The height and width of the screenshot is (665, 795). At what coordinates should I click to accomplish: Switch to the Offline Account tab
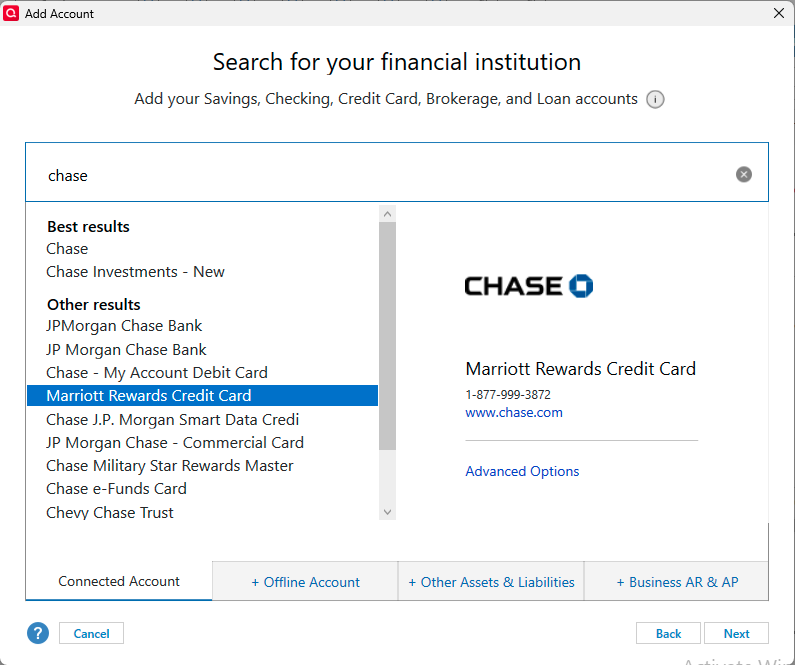tap(305, 582)
